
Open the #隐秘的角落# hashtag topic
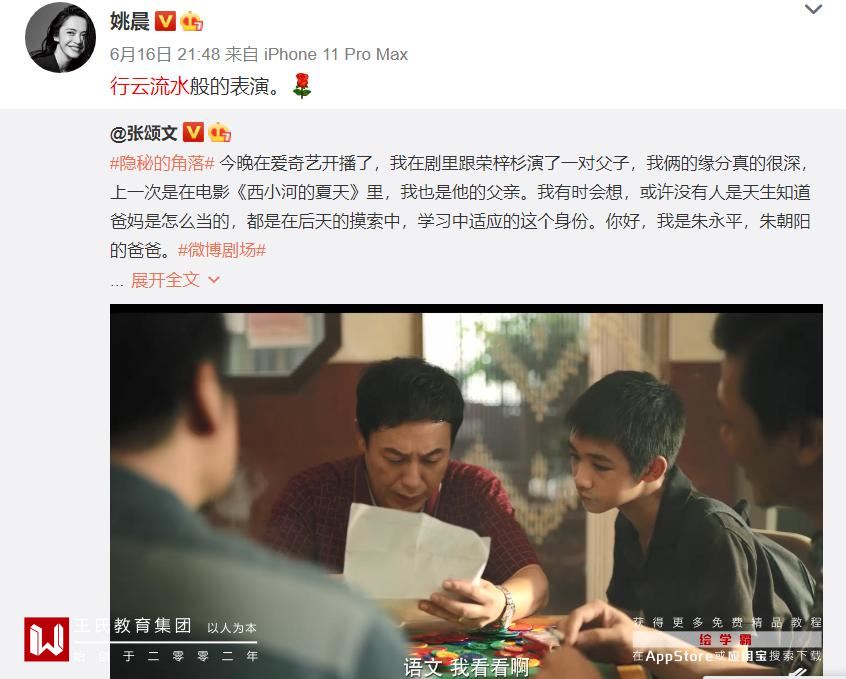(x=162, y=163)
